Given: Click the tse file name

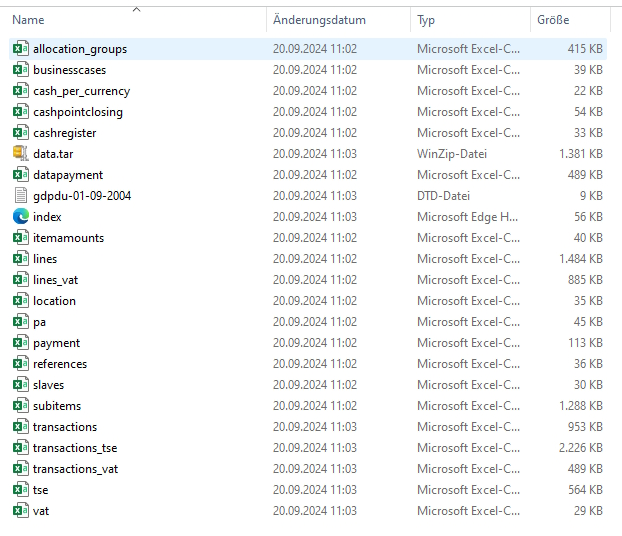Looking at the screenshot, I should point(41,490).
